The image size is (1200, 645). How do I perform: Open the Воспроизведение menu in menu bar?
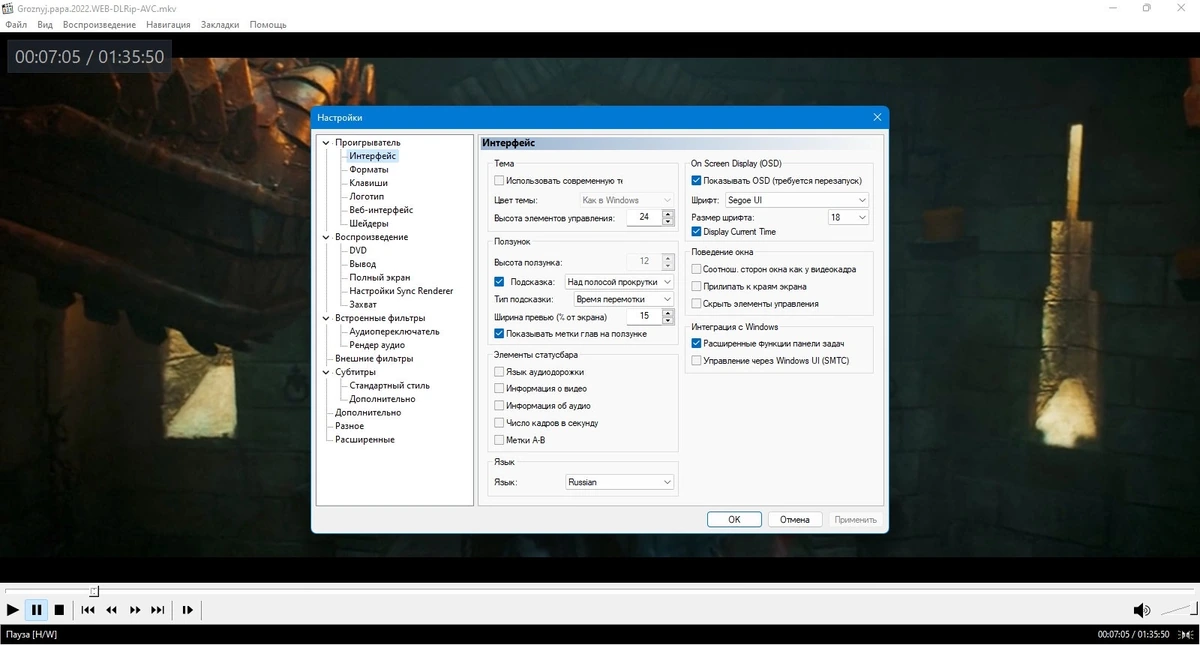99,24
